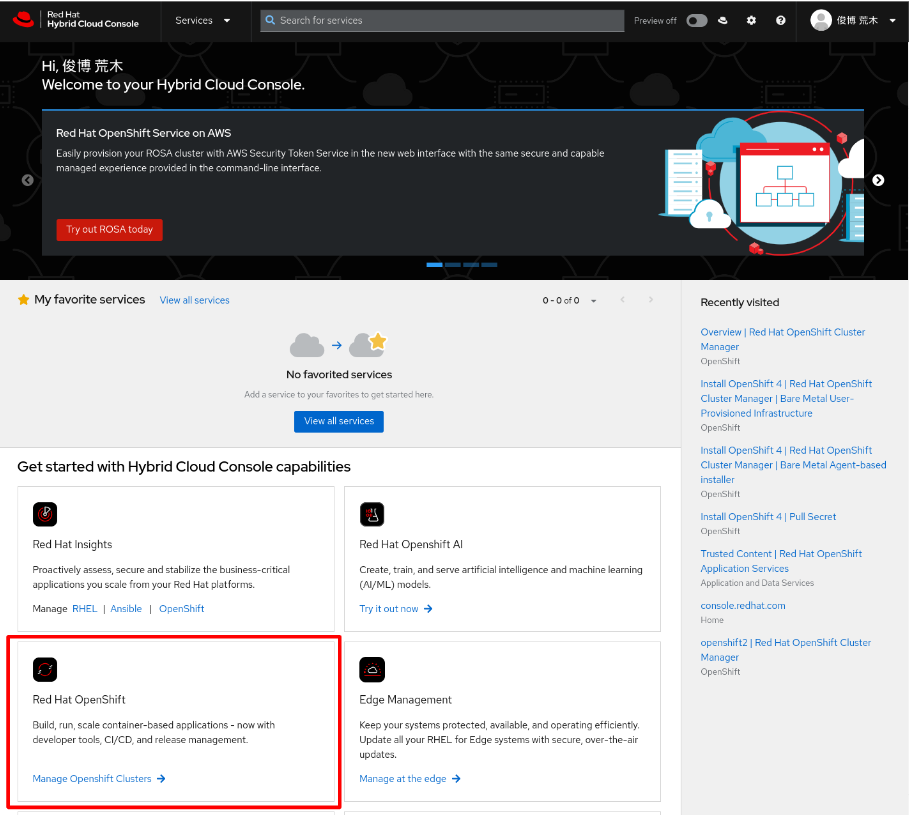Click the Try out ROSA today button
Screen dimensions: 909x815
(x=109, y=229)
